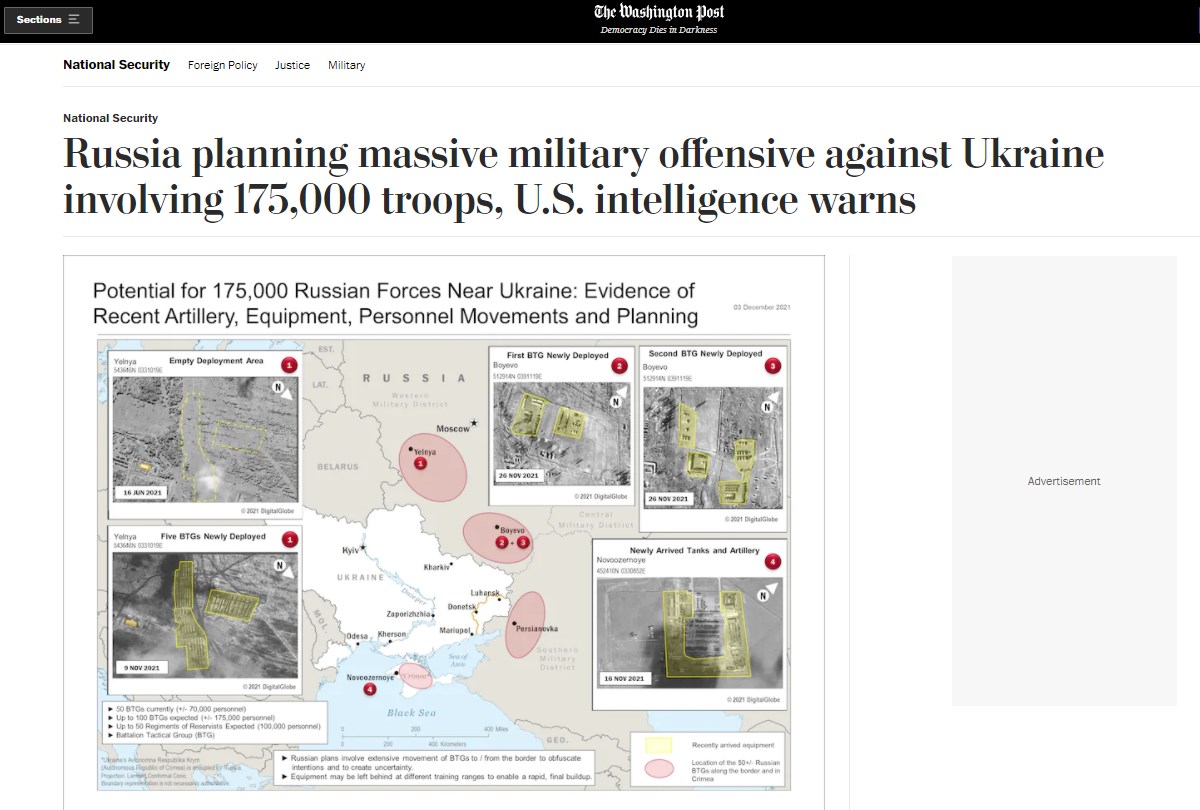Click the article headline about Russia offensive
1200x810 pixels.
pyautogui.click(x=583, y=176)
